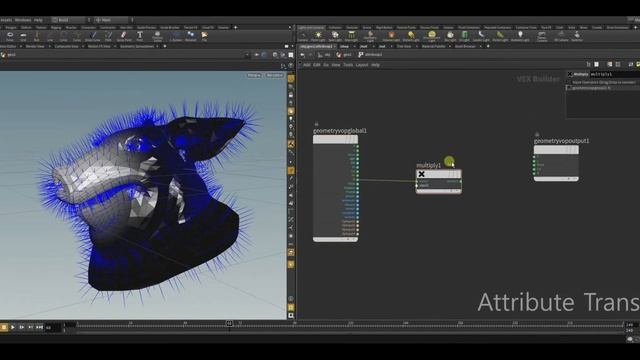Jump to obj in network path
The image size is (640, 360).
point(324,55)
